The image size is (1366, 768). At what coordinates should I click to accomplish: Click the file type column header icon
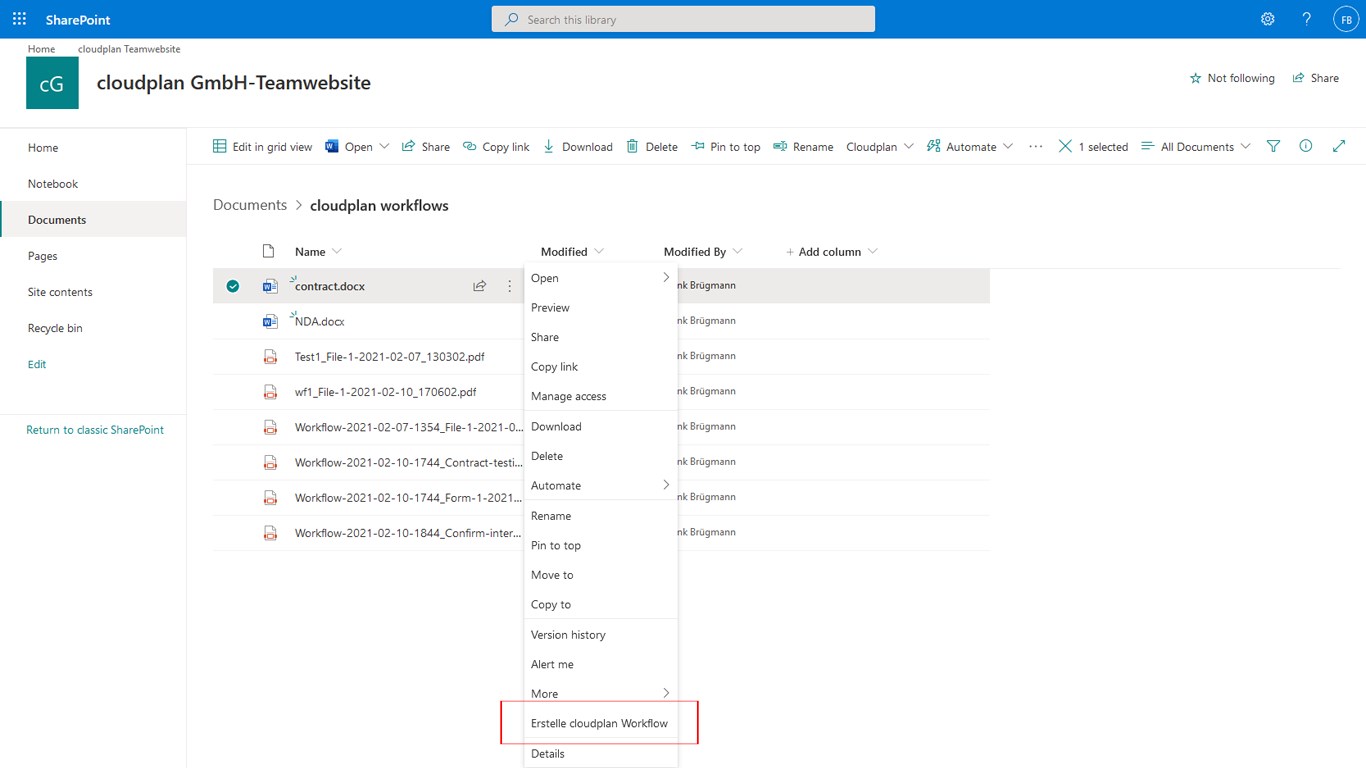(x=268, y=251)
